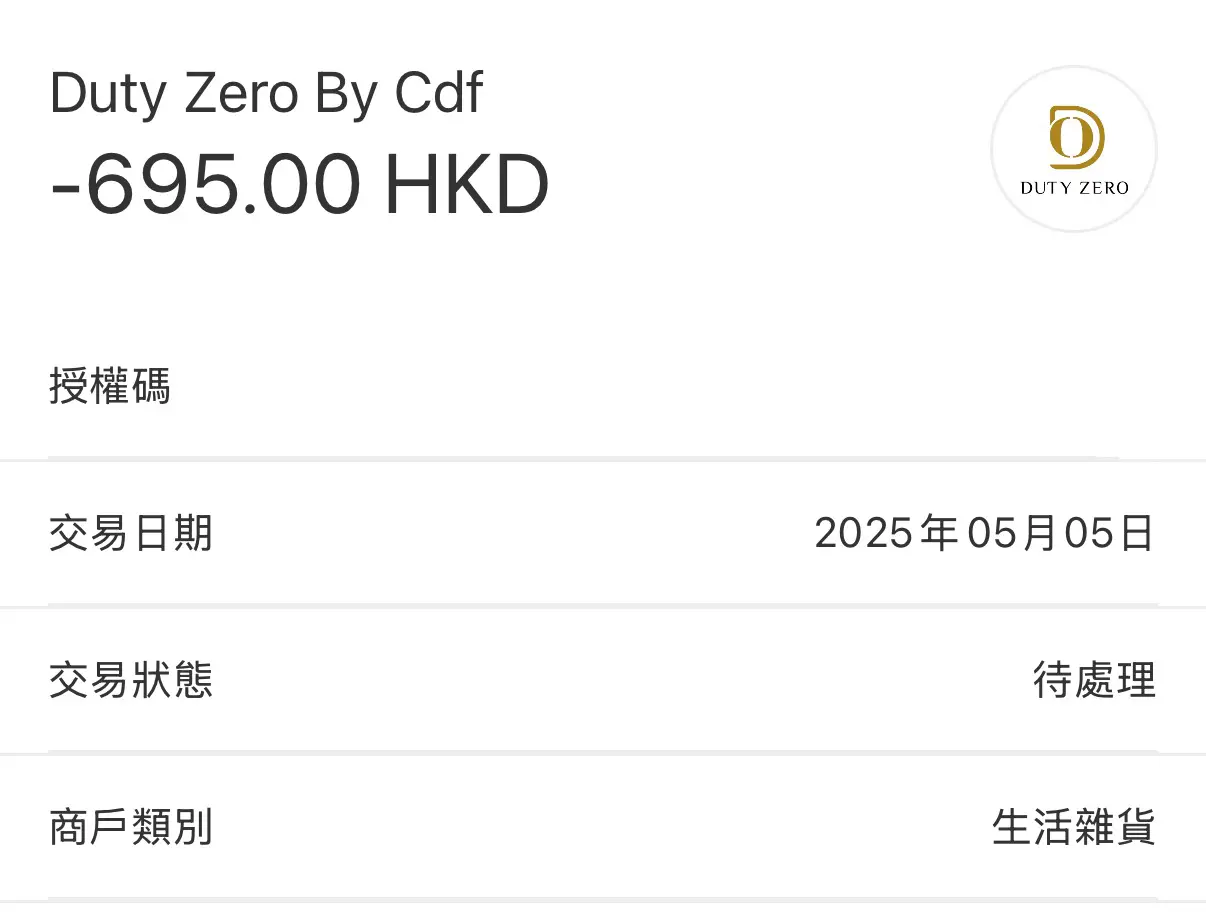Open the Duty Zero By Cdf merchant name
Screen dimensions: 1206x916
coord(266,95)
